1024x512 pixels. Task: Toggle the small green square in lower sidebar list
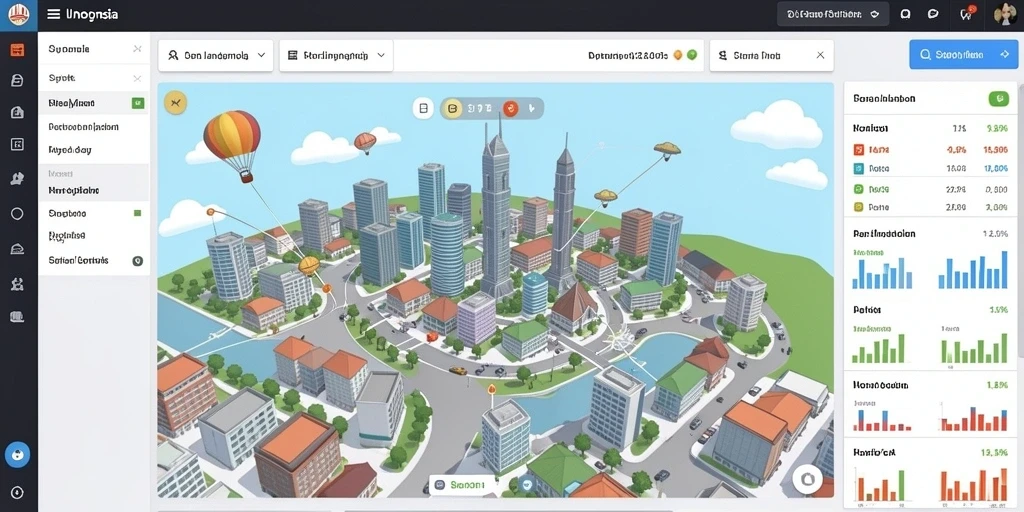pos(137,213)
